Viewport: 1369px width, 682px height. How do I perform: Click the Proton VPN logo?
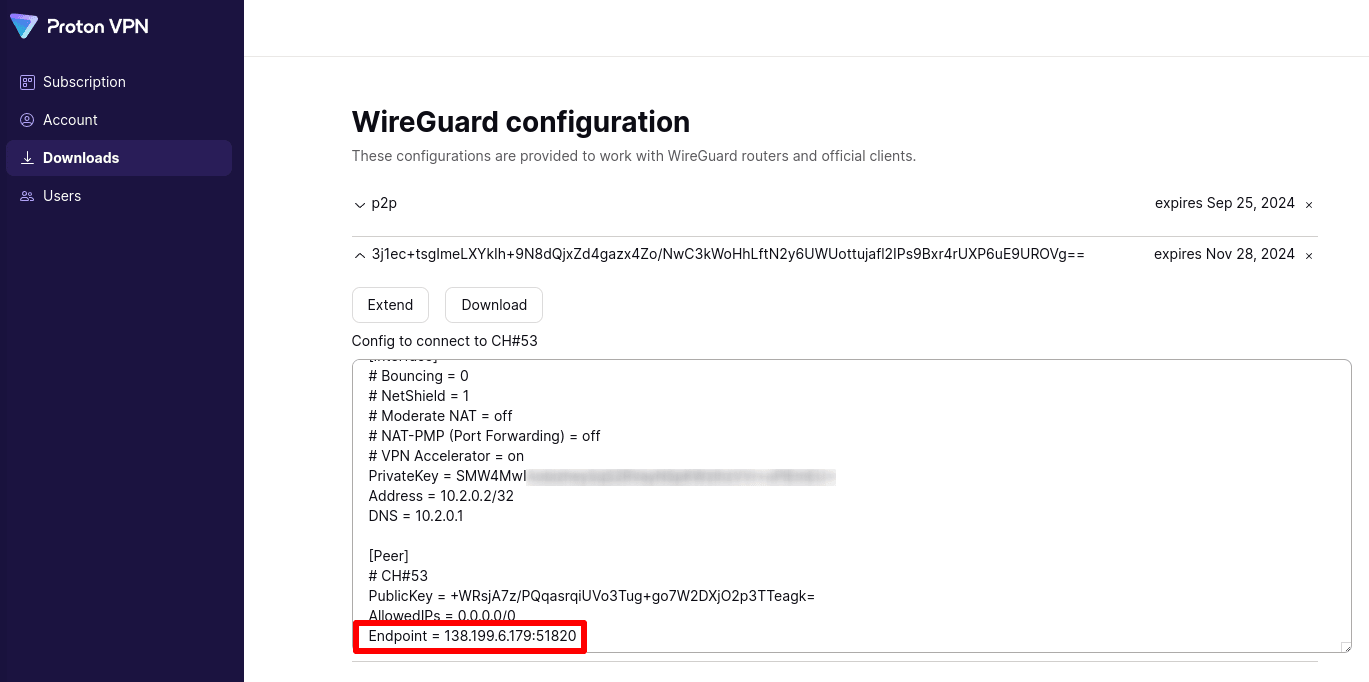click(x=79, y=27)
